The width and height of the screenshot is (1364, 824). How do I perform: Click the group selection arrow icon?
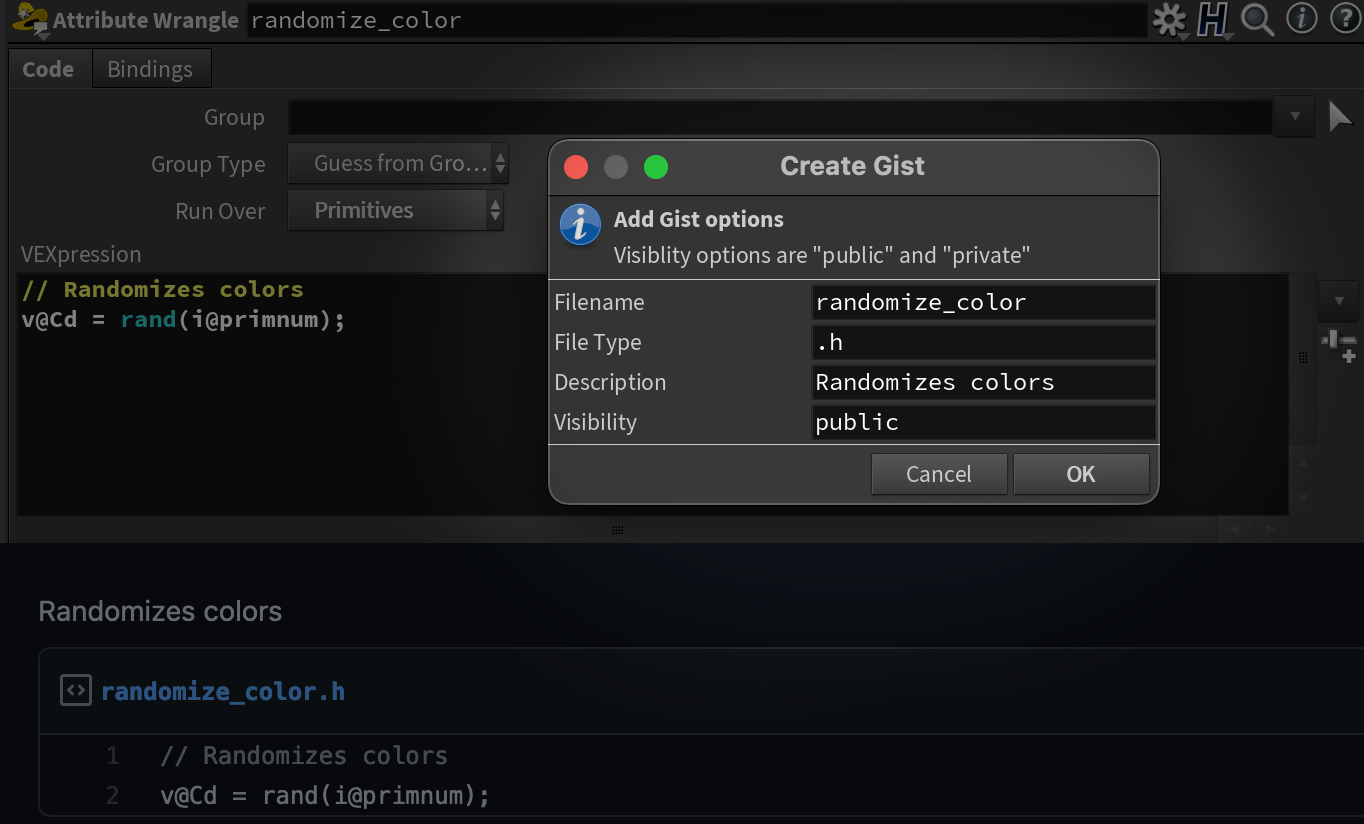tap(1339, 117)
